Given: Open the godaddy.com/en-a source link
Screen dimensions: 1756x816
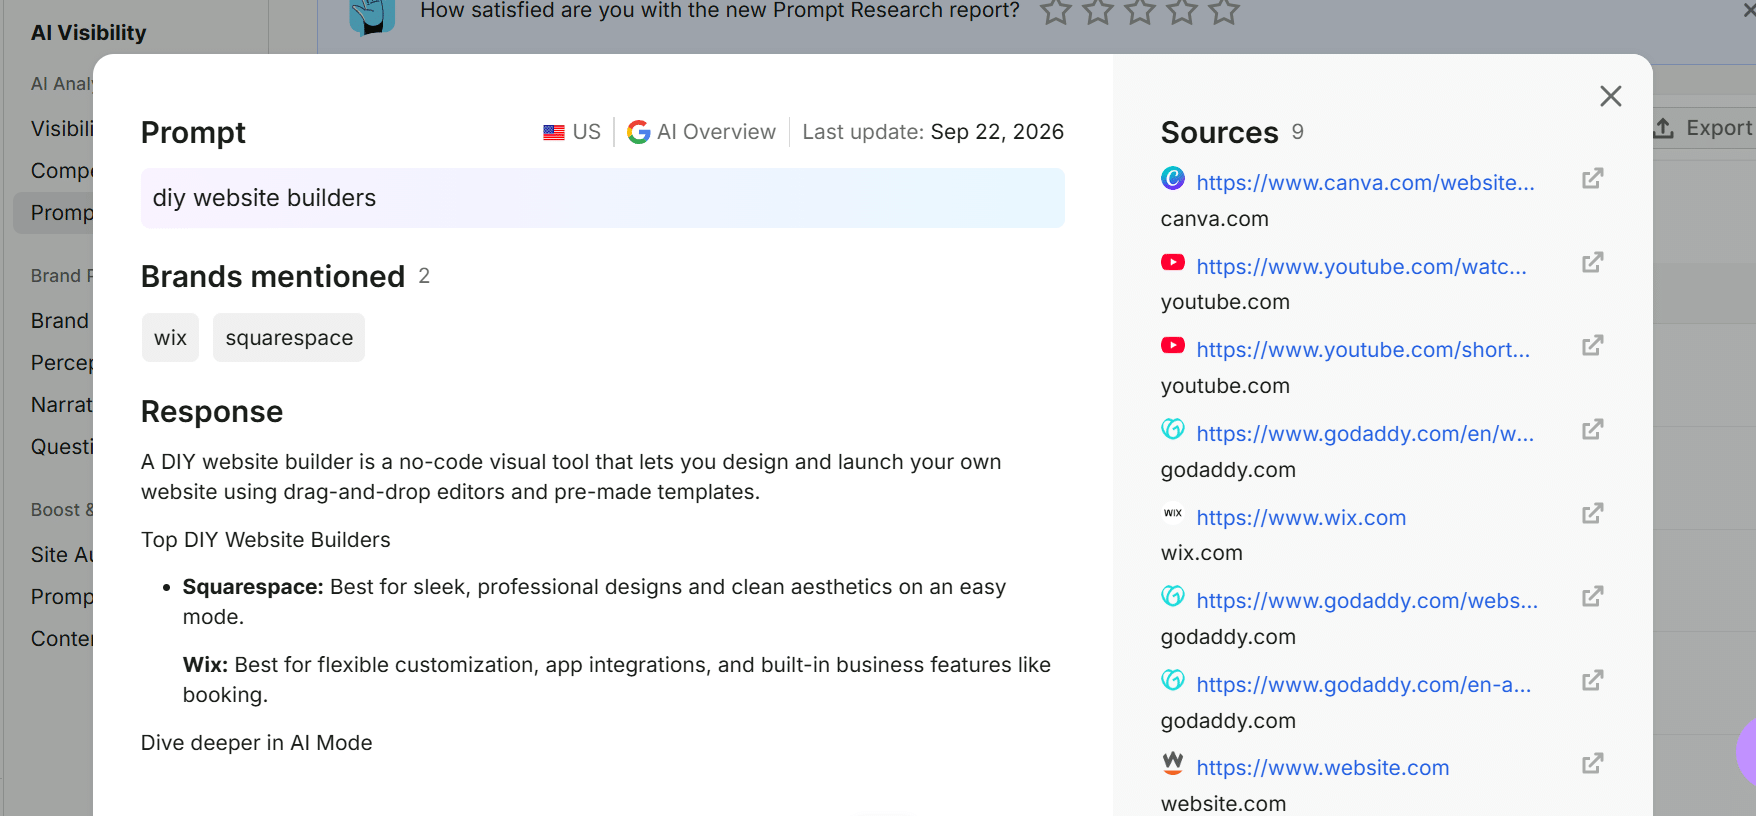Looking at the screenshot, I should tap(1364, 685).
